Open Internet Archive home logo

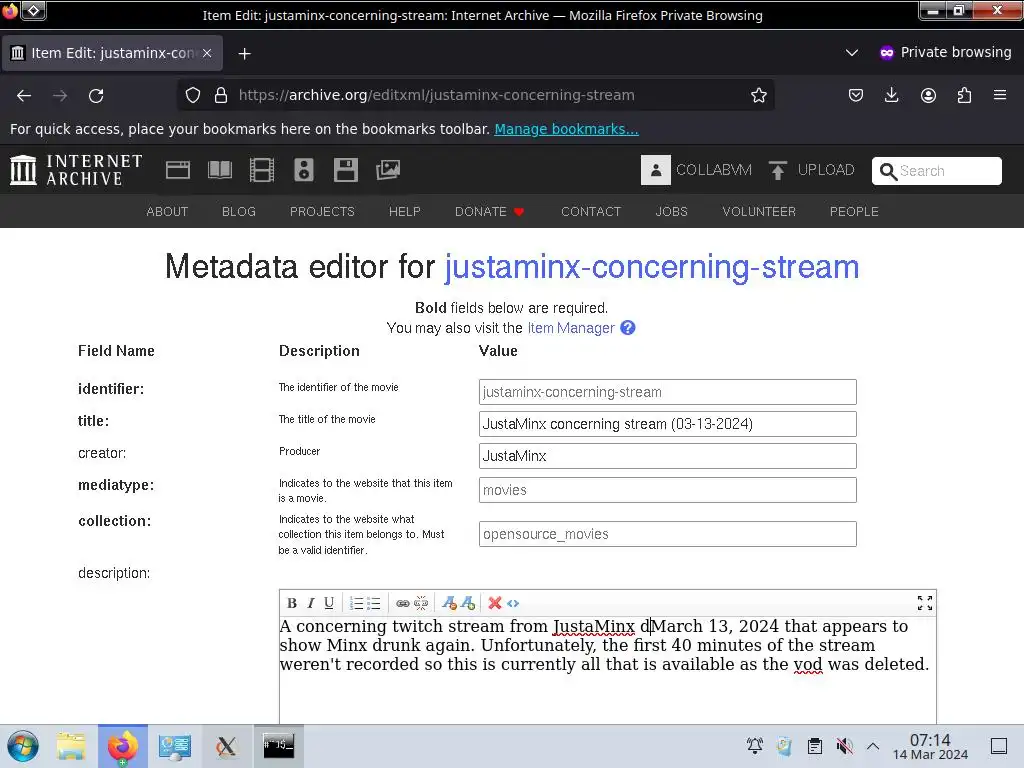(x=76, y=170)
